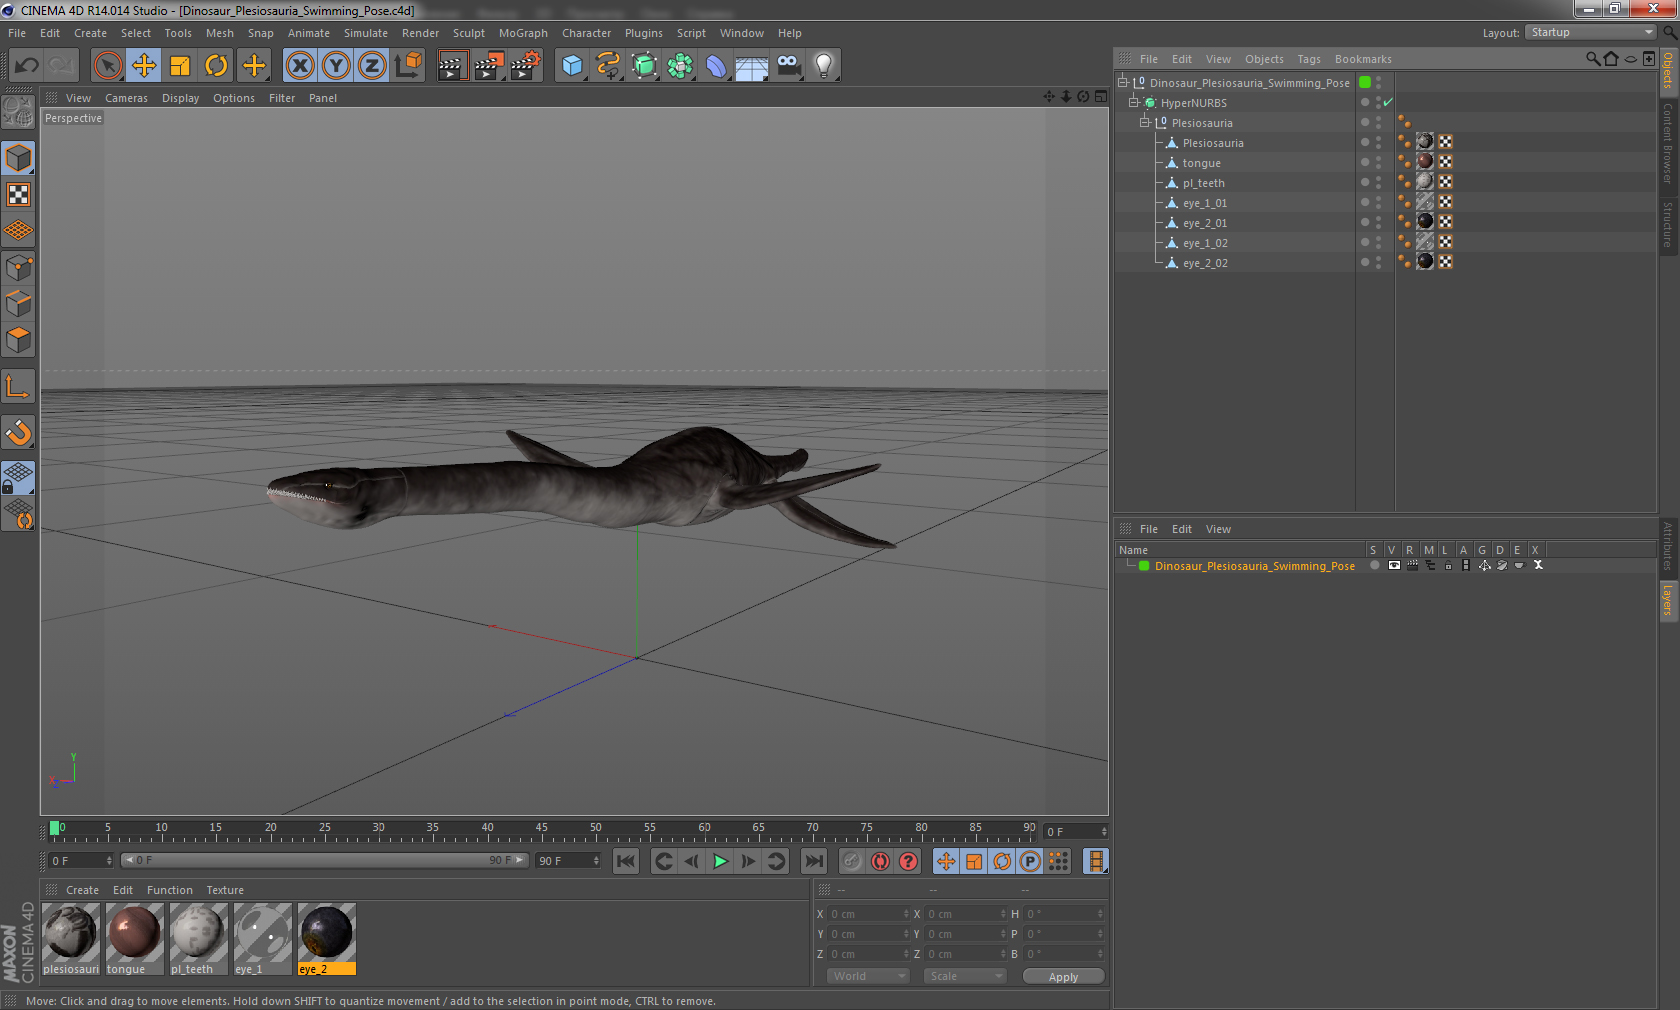Switch to Points mode

tap(18, 267)
